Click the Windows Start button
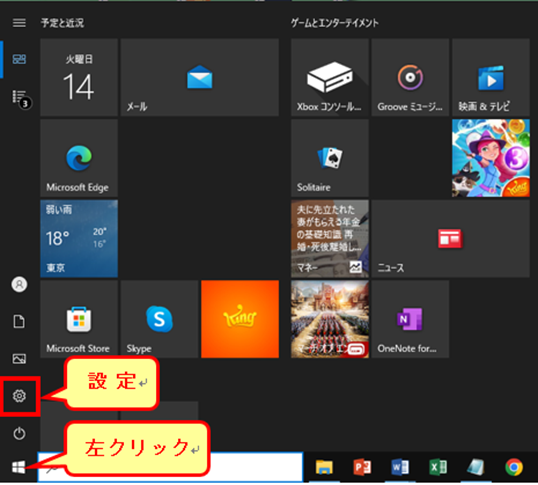This screenshot has height=485, width=538. coord(19,467)
